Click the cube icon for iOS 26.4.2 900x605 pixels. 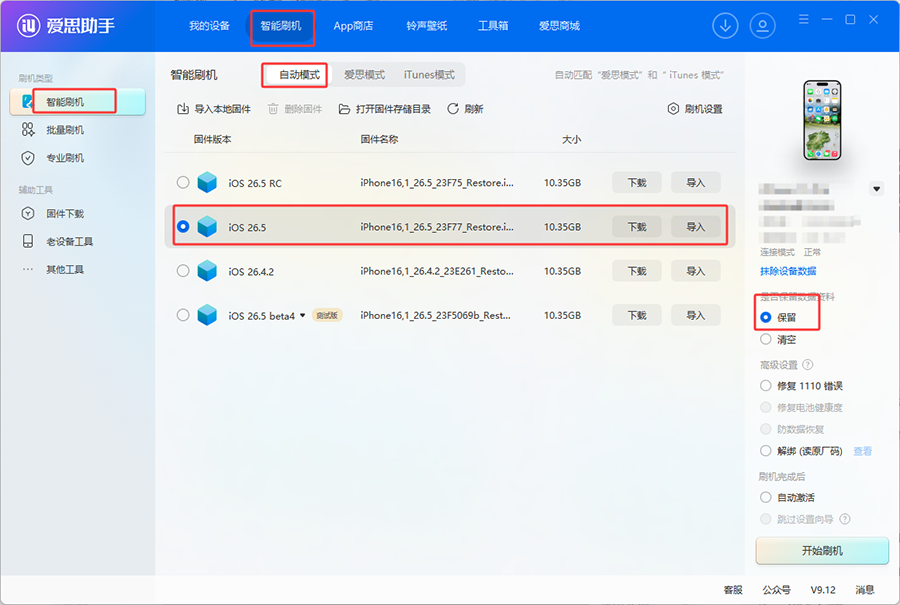pos(207,271)
